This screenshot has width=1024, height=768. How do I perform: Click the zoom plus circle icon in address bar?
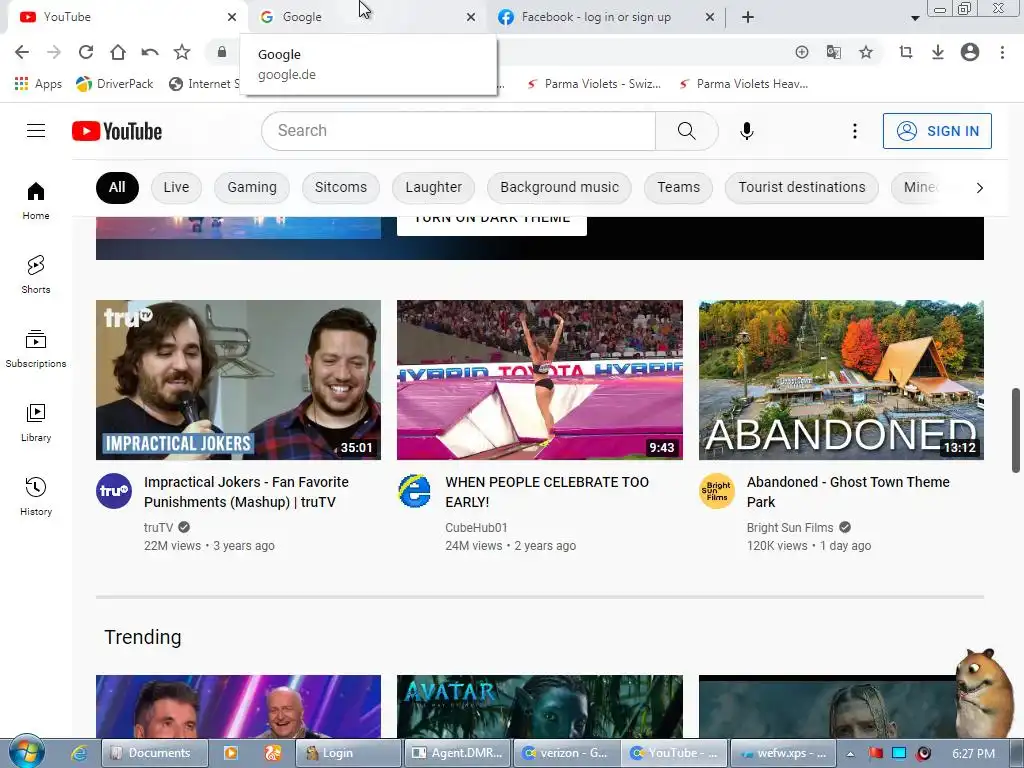801,52
